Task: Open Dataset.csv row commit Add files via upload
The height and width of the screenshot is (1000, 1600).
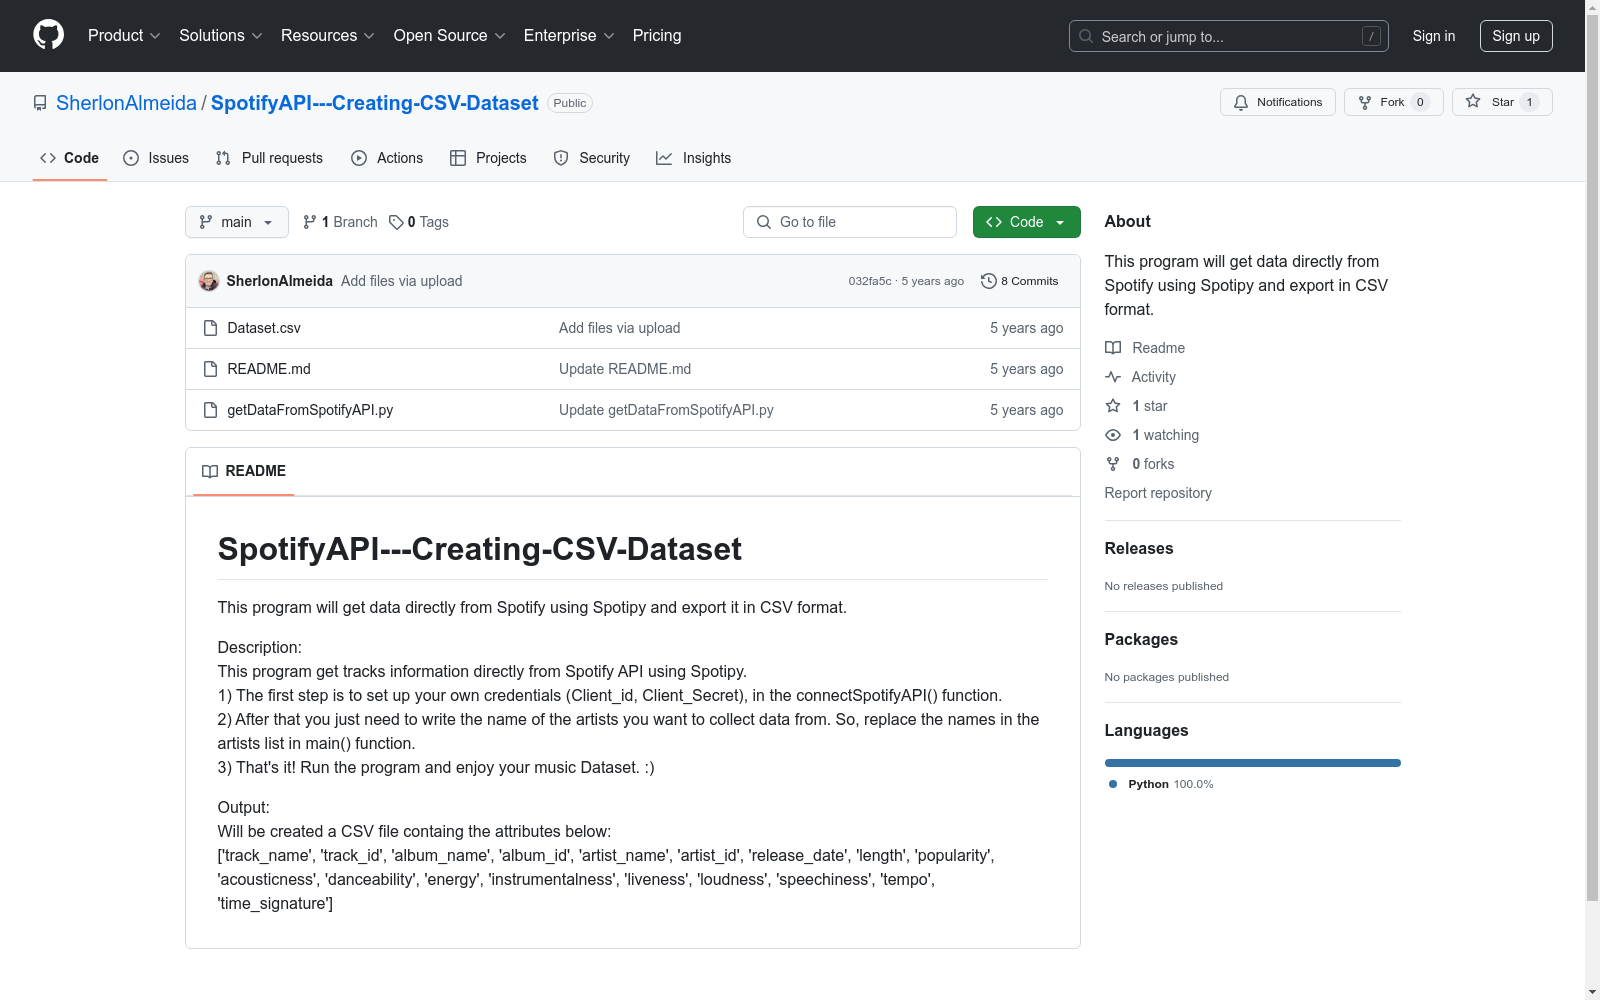Action: 620,328
